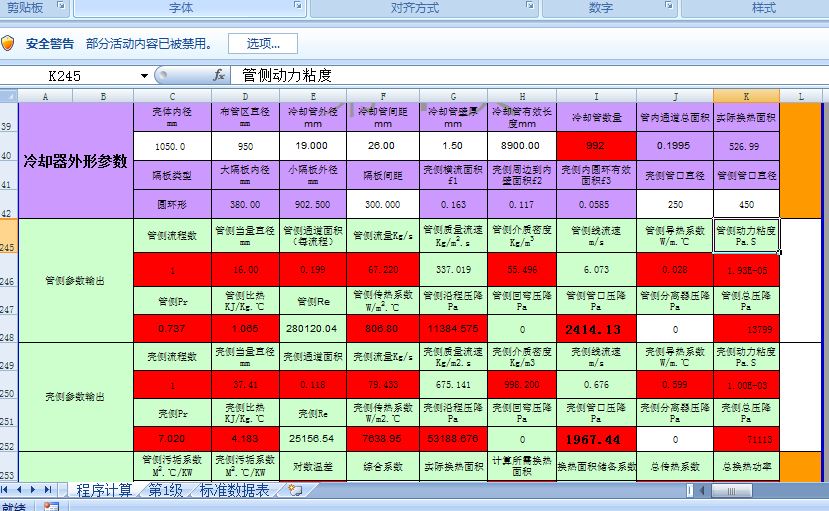
Task: Click cell with value 337.019
Action: [453, 270]
